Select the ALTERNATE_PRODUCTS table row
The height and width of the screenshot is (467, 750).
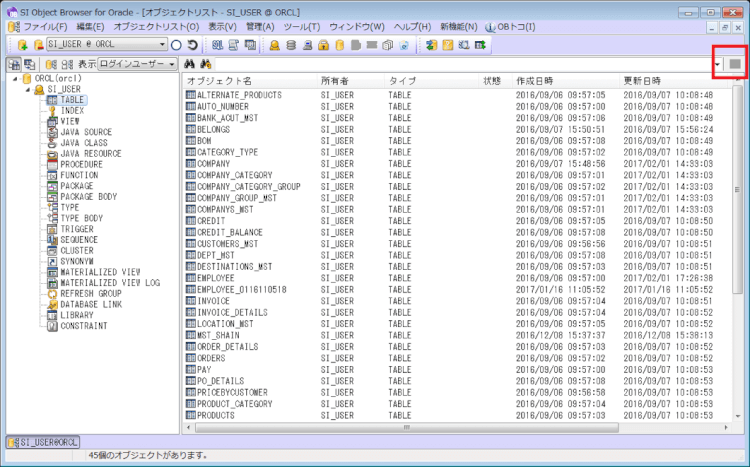click(x=456, y=95)
